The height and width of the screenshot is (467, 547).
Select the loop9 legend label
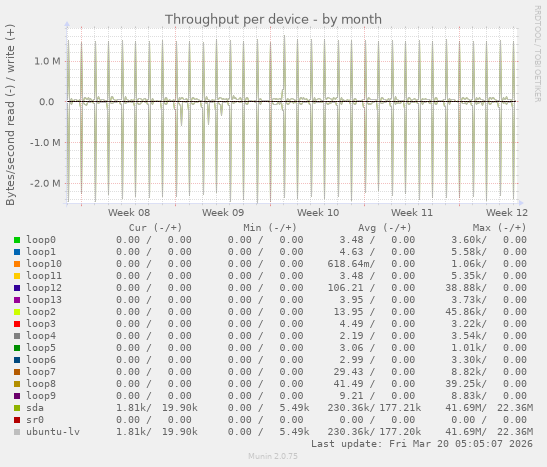pyautogui.click(x=41, y=396)
